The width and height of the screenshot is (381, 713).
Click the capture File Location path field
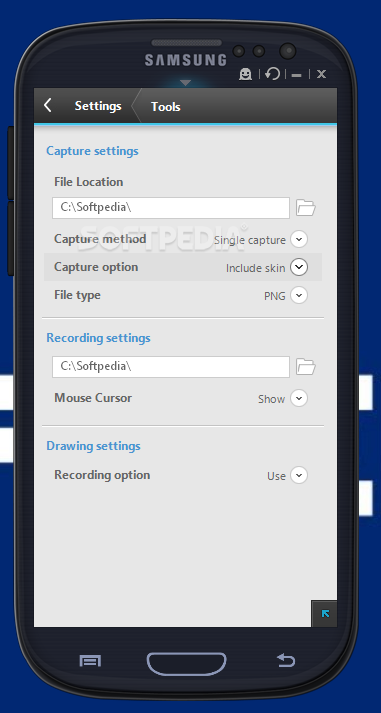point(171,208)
